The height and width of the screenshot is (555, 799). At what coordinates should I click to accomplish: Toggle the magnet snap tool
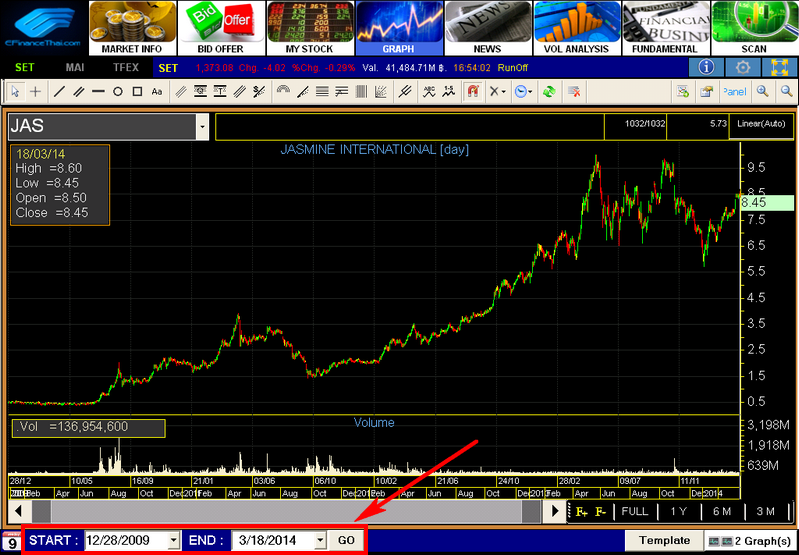[474, 92]
